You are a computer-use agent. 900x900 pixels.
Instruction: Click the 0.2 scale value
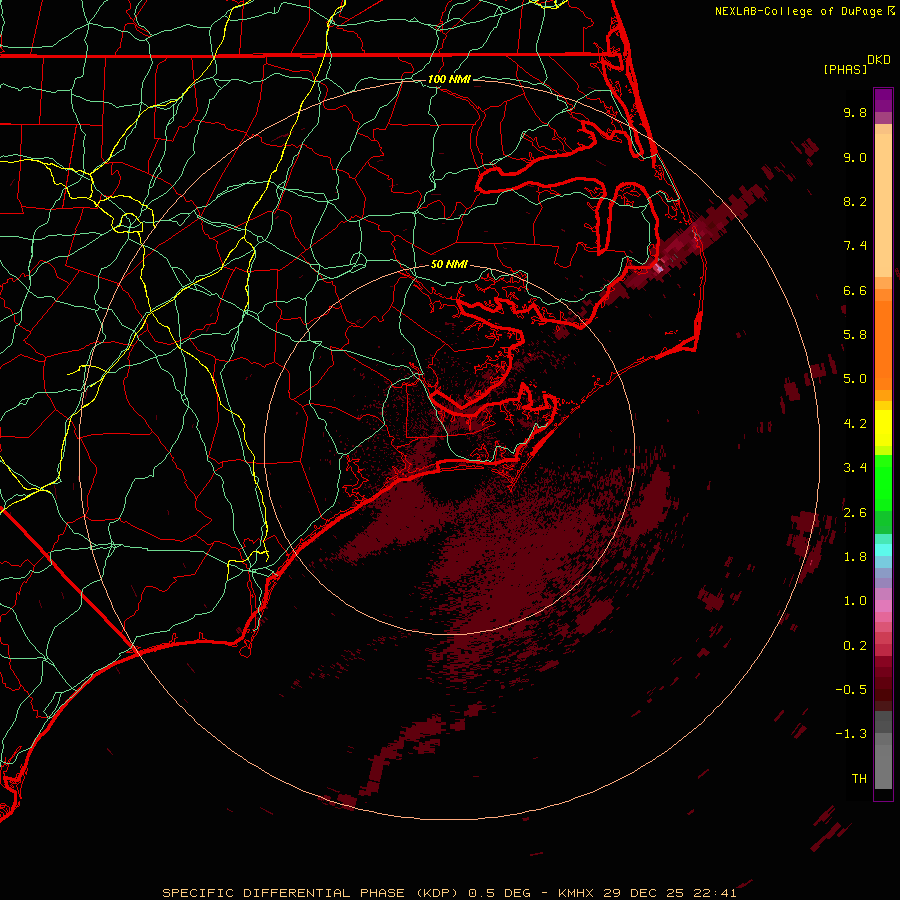point(855,646)
